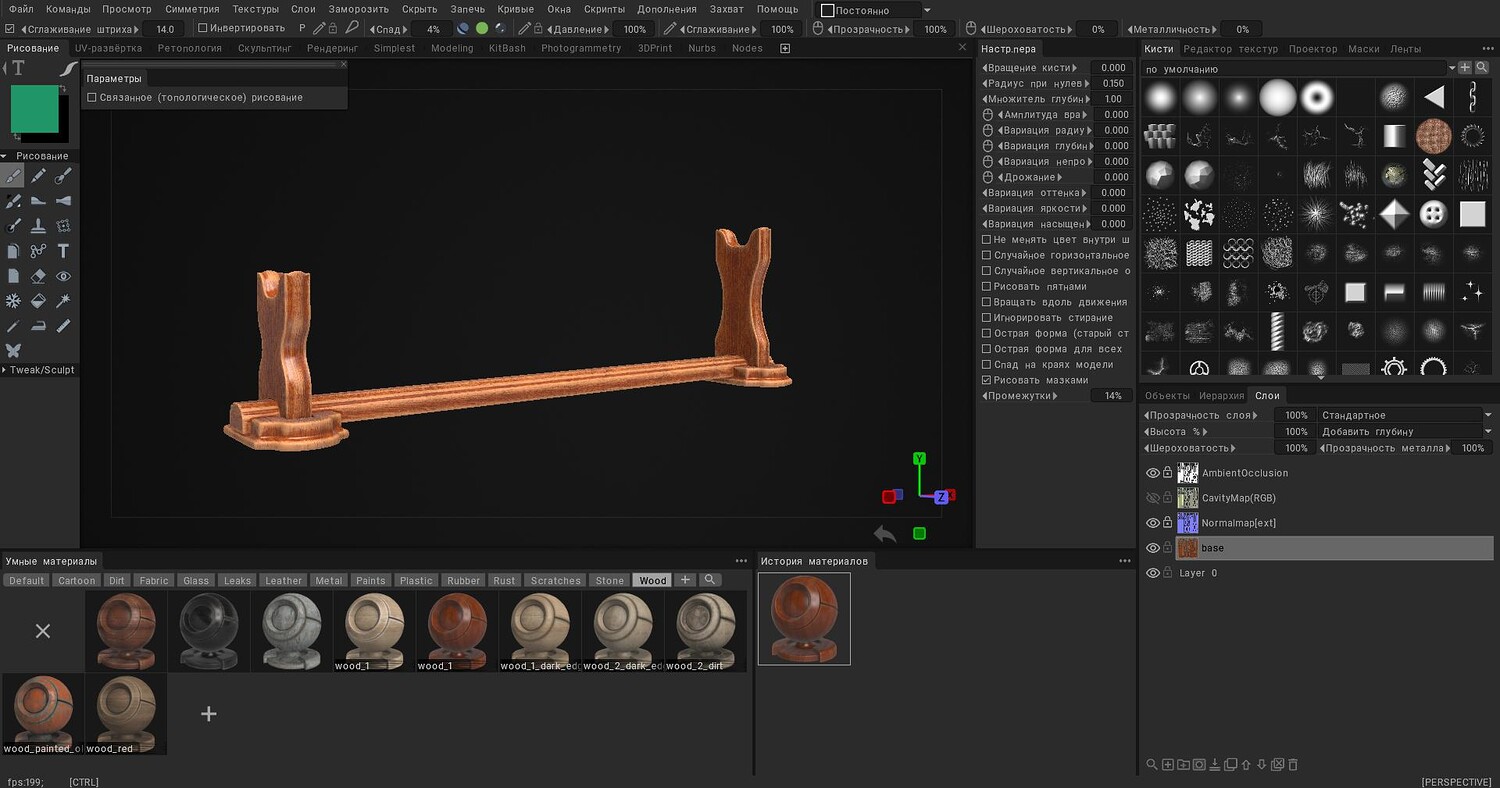Select the Metal smart materials category
Viewport: 1500px width, 788px height.
click(x=328, y=580)
